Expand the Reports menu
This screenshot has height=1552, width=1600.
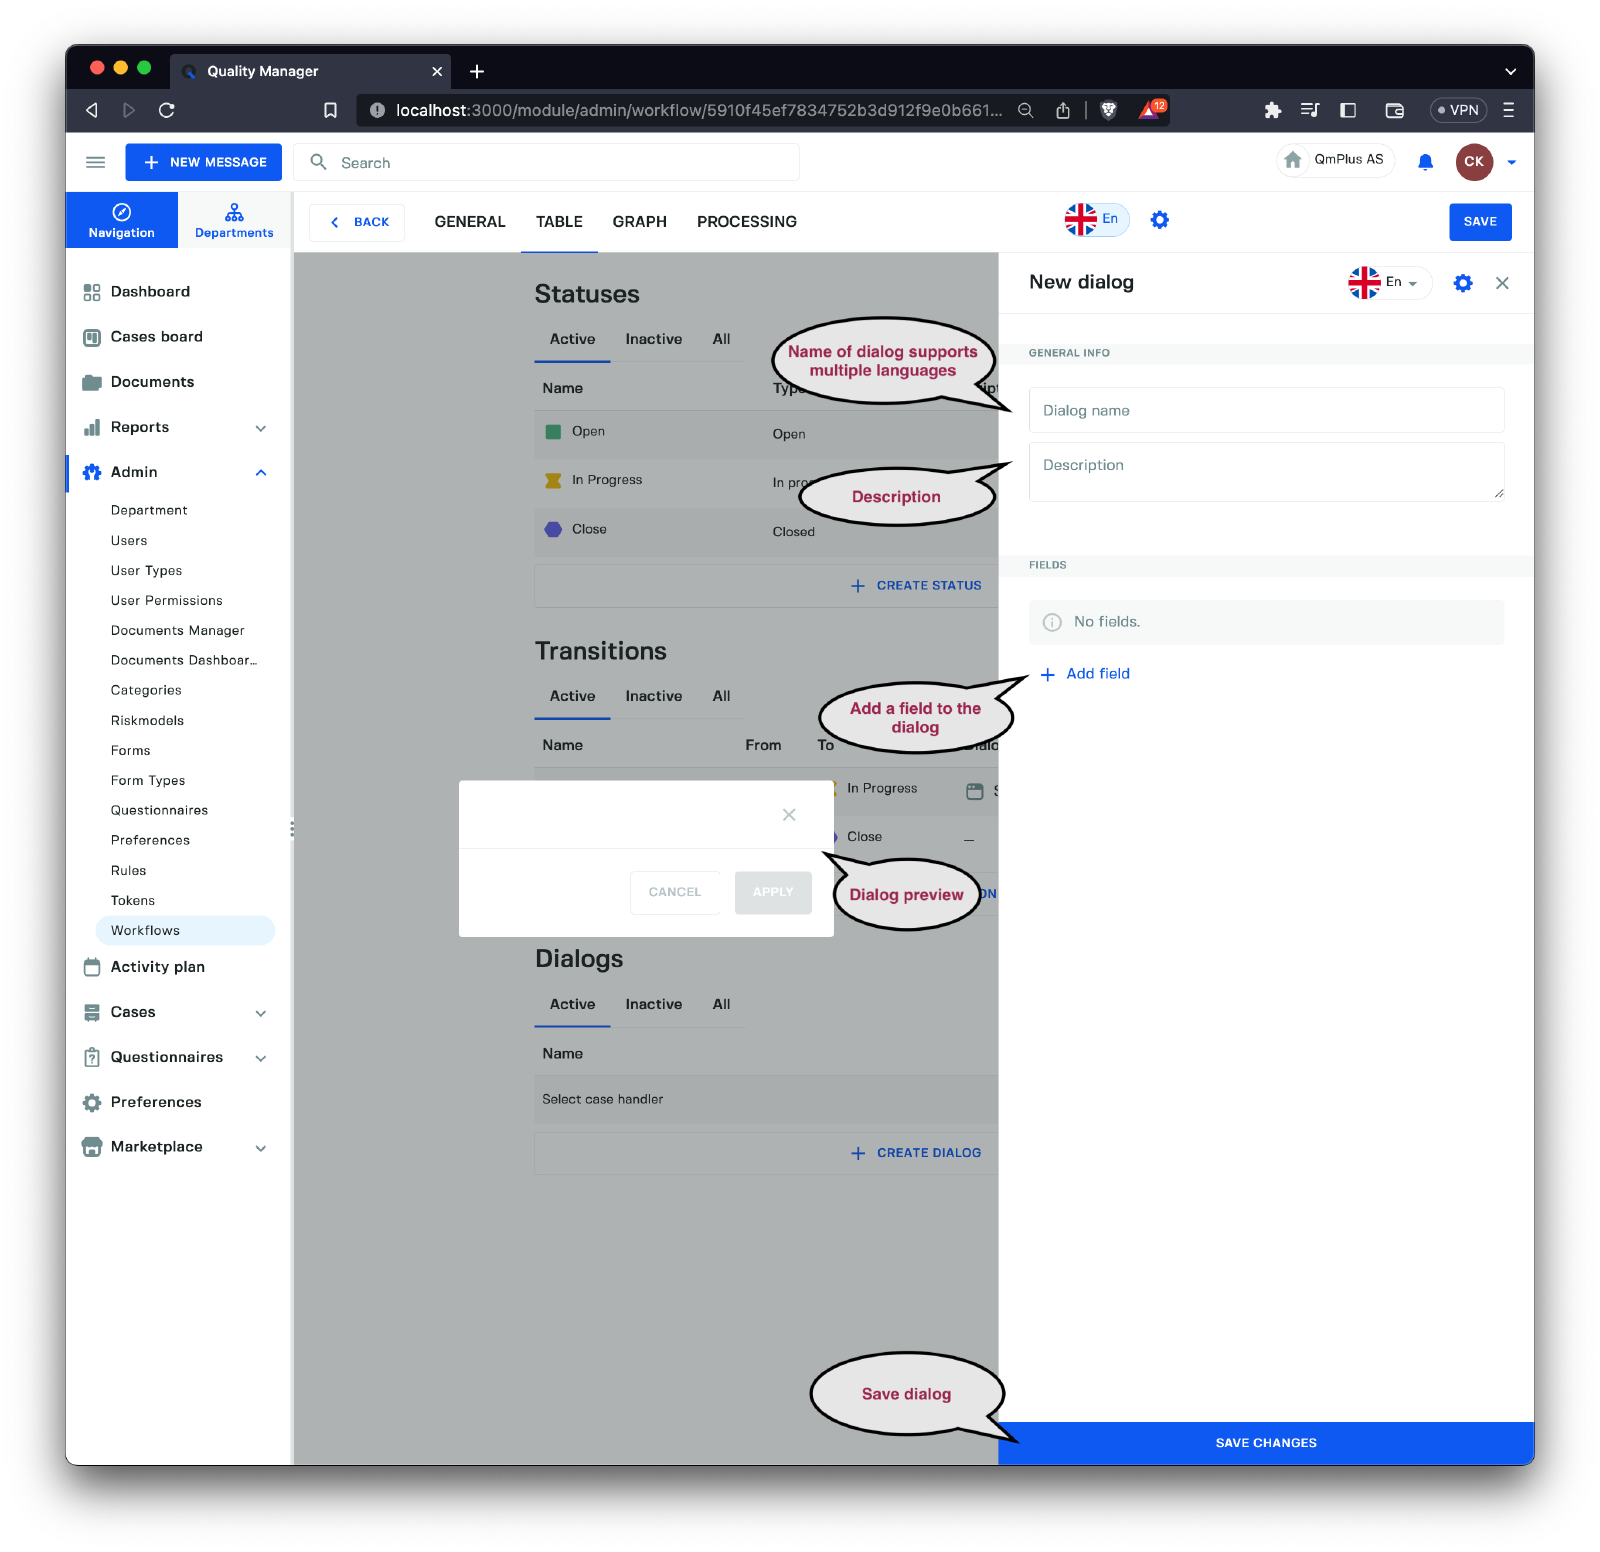tap(260, 428)
